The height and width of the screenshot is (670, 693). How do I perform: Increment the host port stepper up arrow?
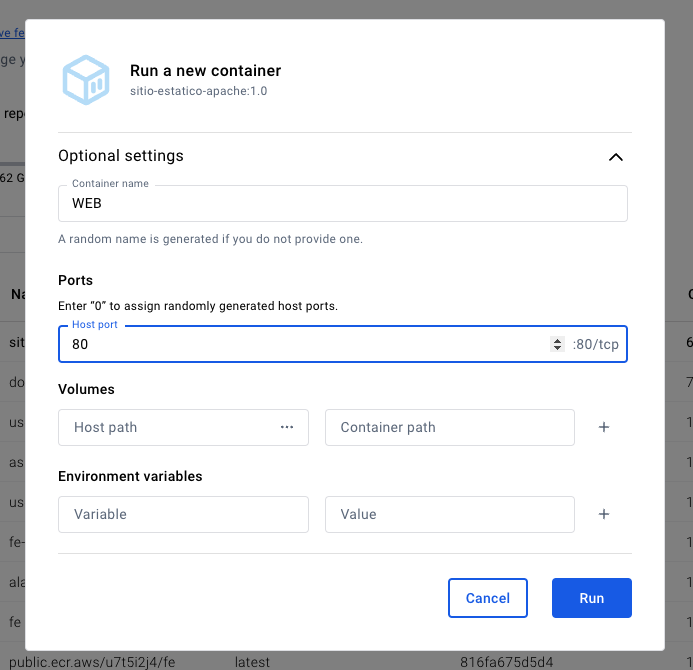pyautogui.click(x=557, y=341)
